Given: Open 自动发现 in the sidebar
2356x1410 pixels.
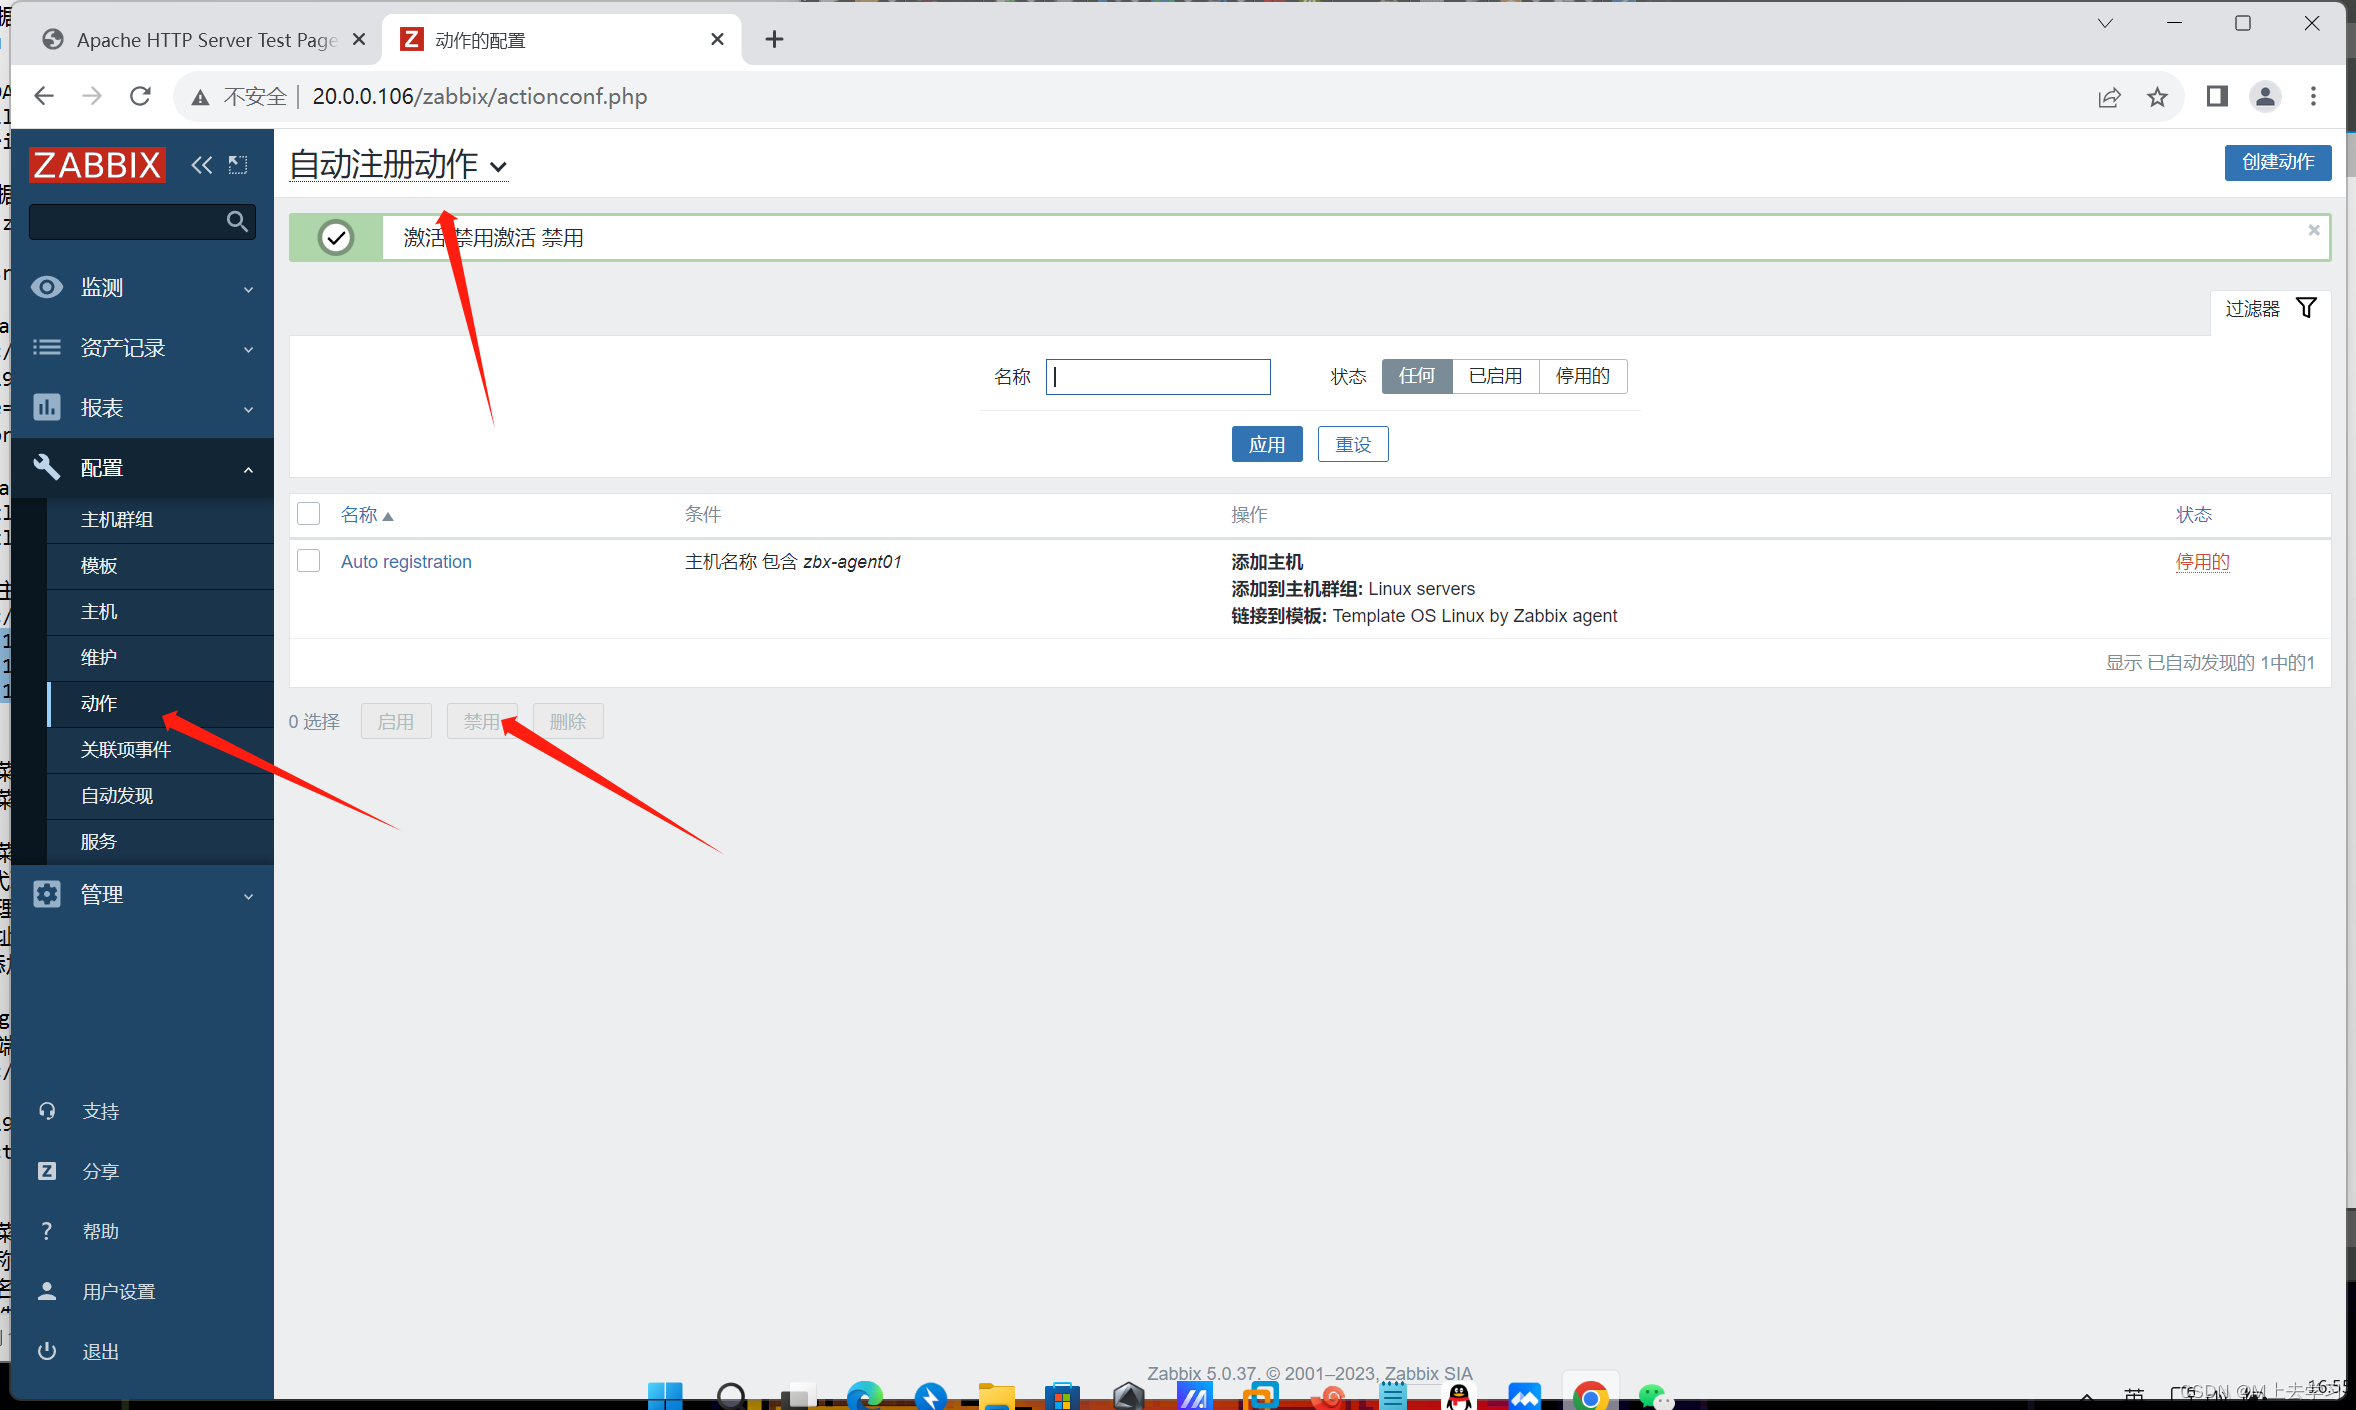Looking at the screenshot, I should [161, 796].
